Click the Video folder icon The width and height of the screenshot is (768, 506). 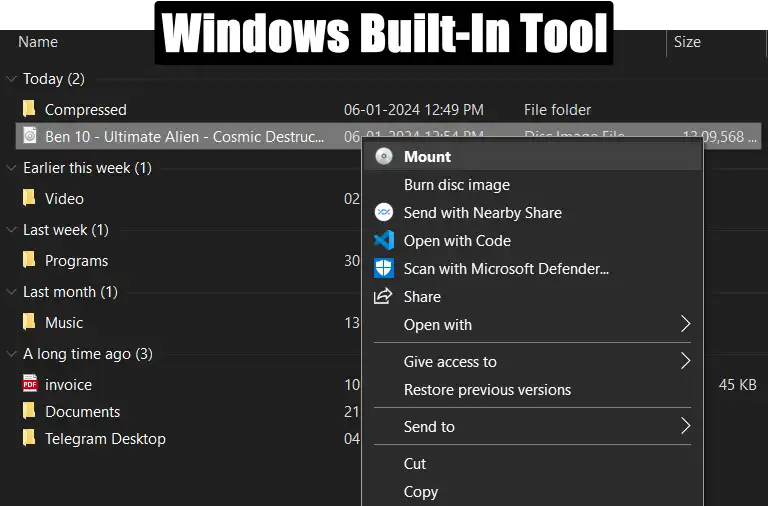[29, 198]
